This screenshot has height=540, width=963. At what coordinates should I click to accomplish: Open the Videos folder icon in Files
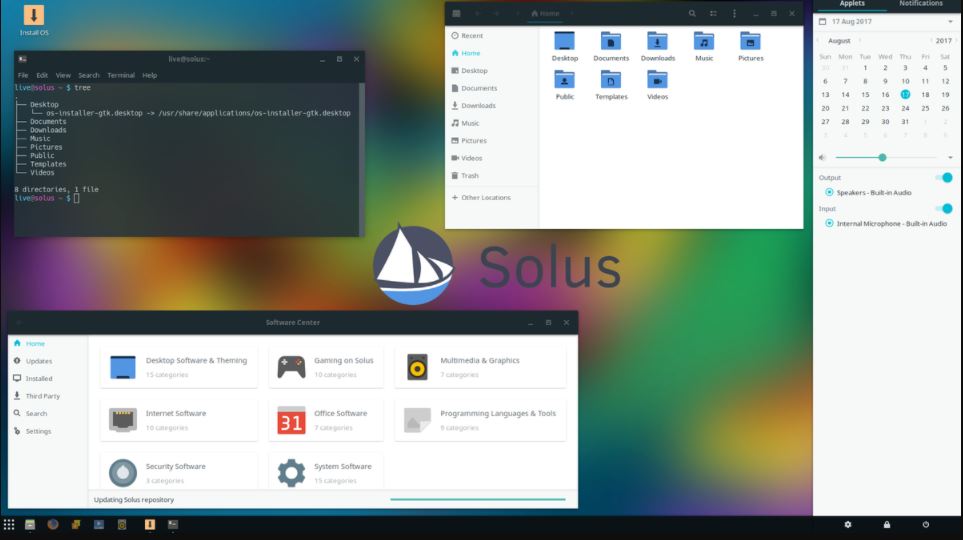pos(657,80)
